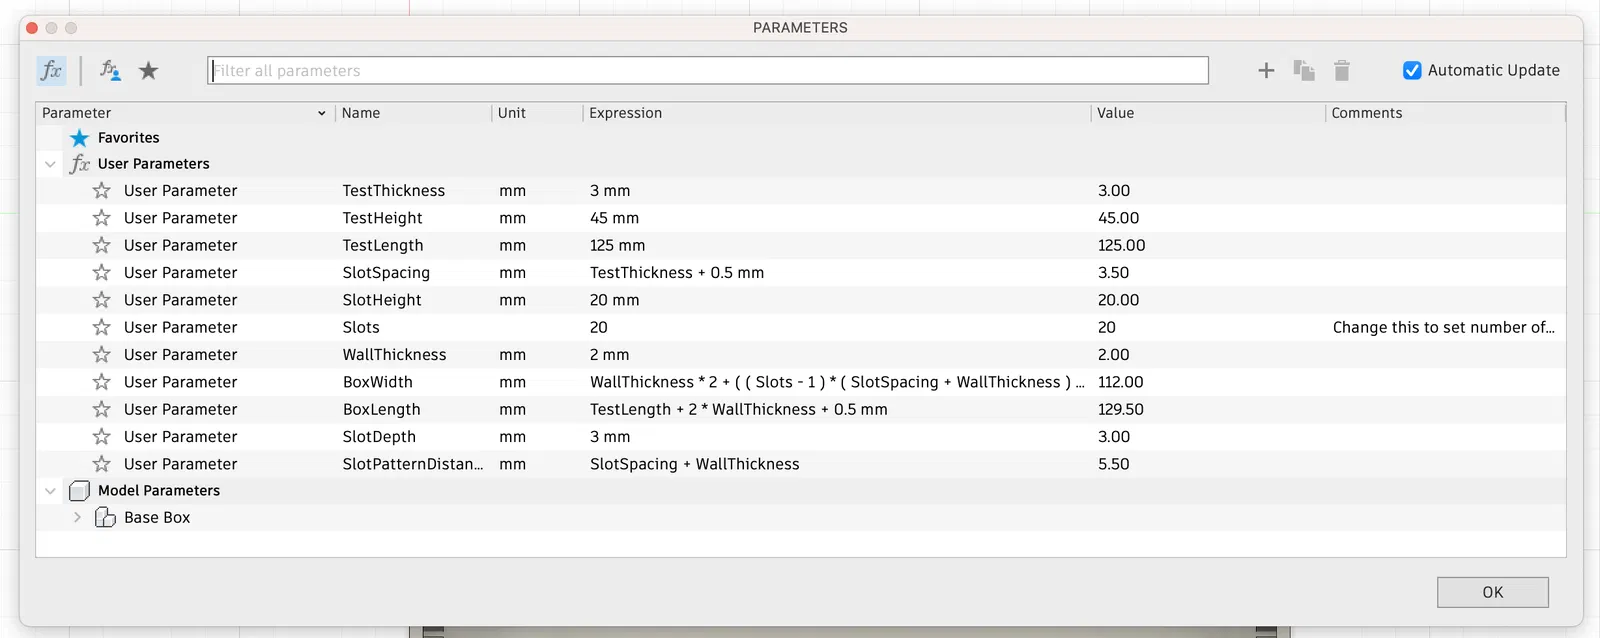The image size is (1600, 638).
Task: Click the fx all parameters filter icon
Action: pos(51,70)
